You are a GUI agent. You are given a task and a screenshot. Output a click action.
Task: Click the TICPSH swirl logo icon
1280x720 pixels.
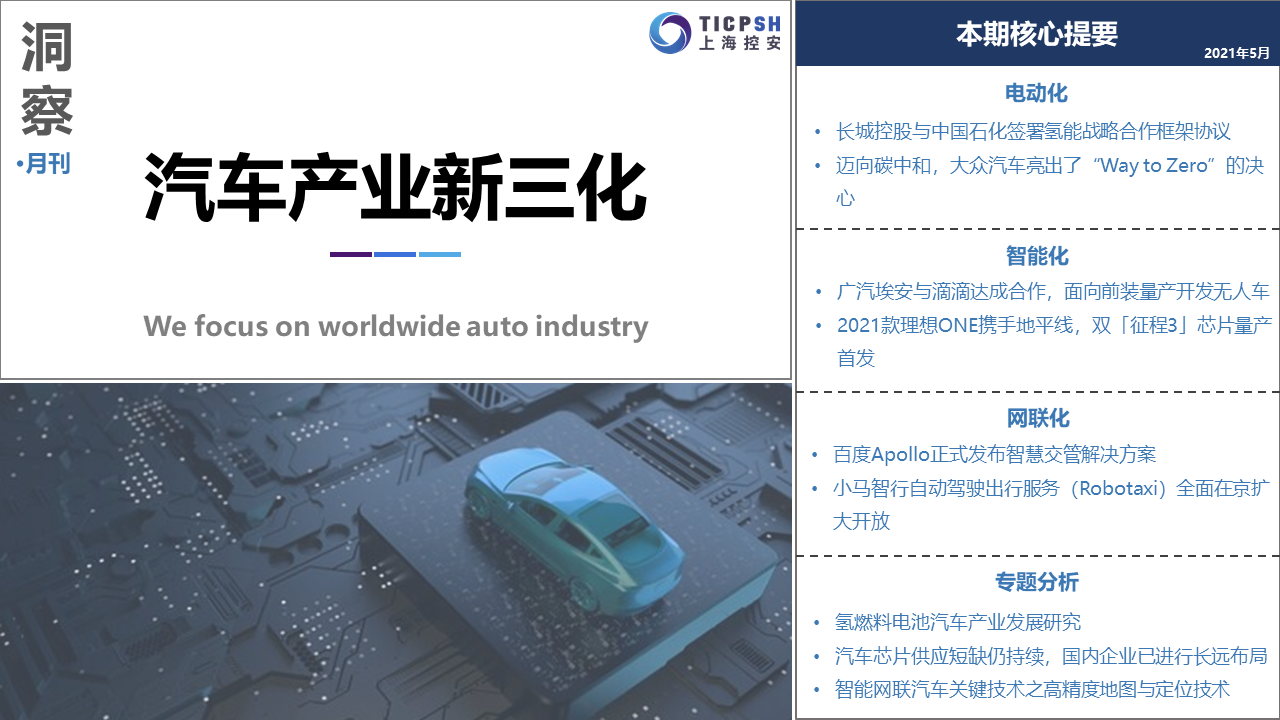[x=669, y=32]
